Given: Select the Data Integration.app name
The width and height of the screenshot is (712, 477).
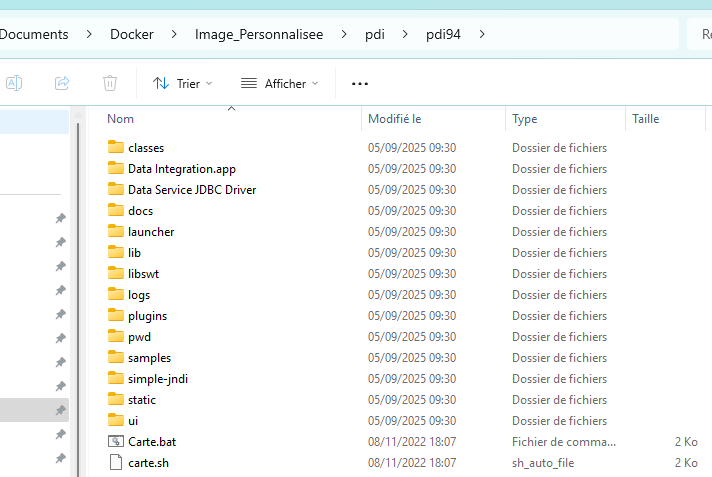Looking at the screenshot, I should [x=182, y=169].
